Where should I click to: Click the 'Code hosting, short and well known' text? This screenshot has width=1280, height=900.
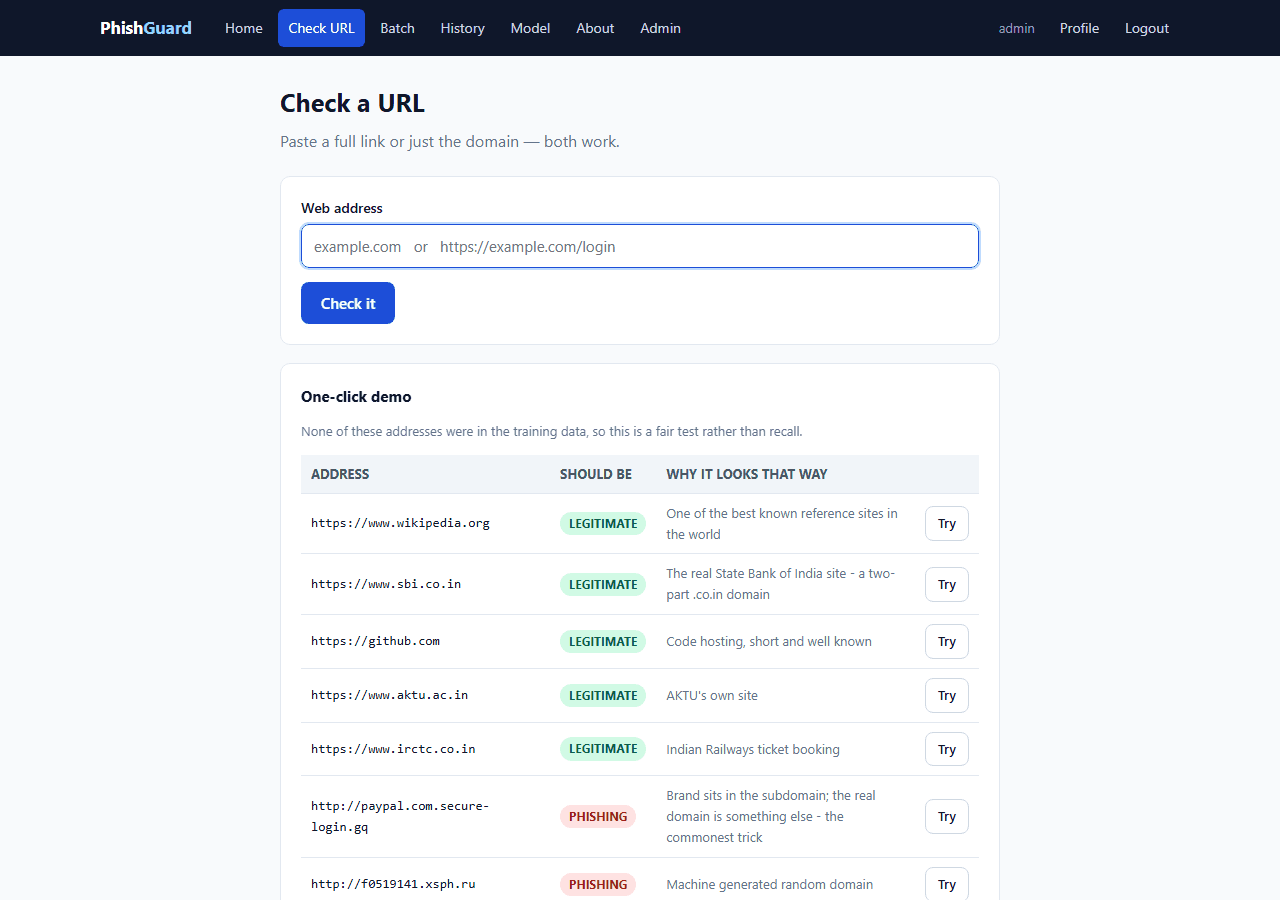click(x=769, y=641)
